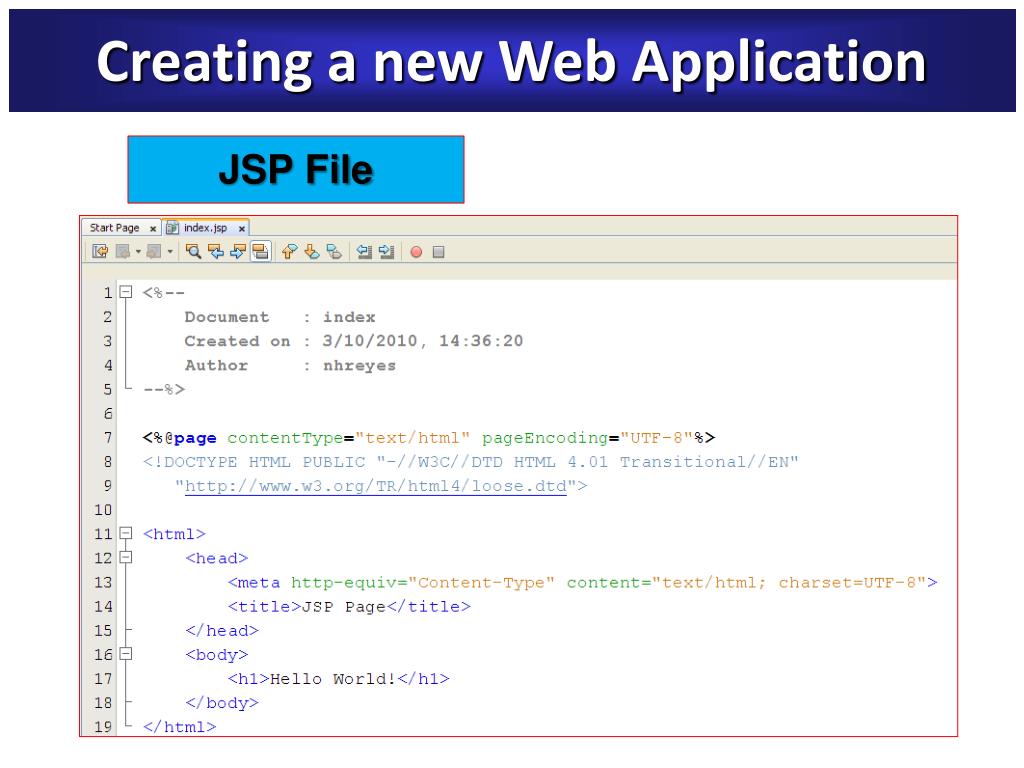Go to previous bookmark
The width and height of the screenshot is (1024, 768).
pyautogui.click(x=290, y=252)
